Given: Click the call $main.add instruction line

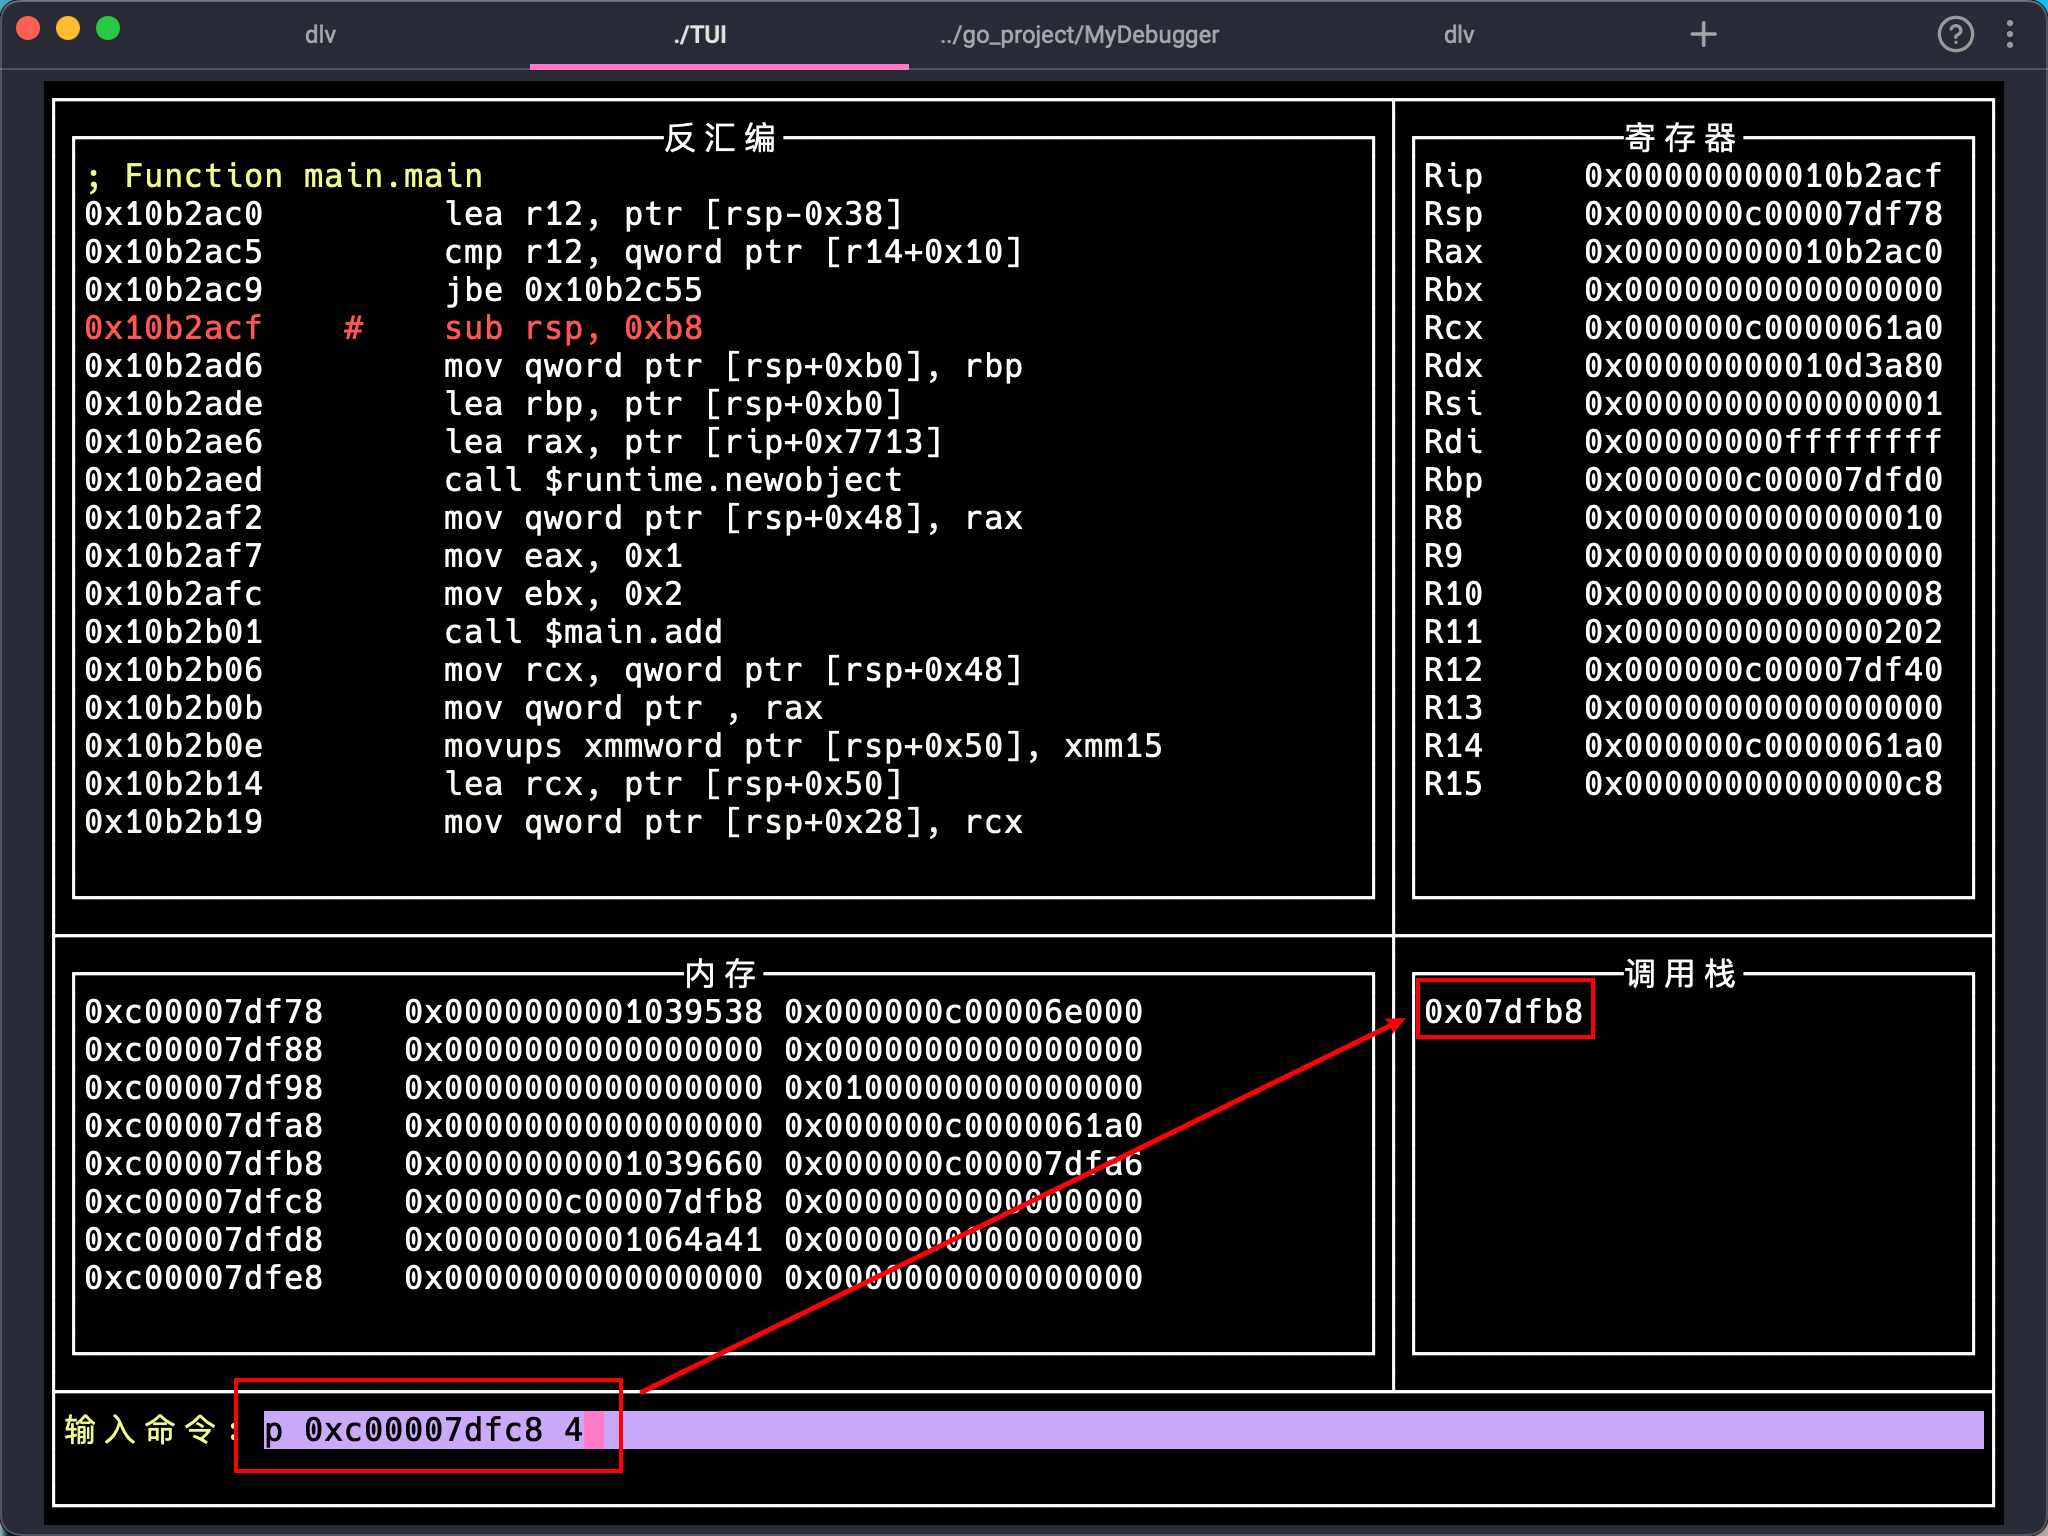Looking at the screenshot, I should pos(582,632).
